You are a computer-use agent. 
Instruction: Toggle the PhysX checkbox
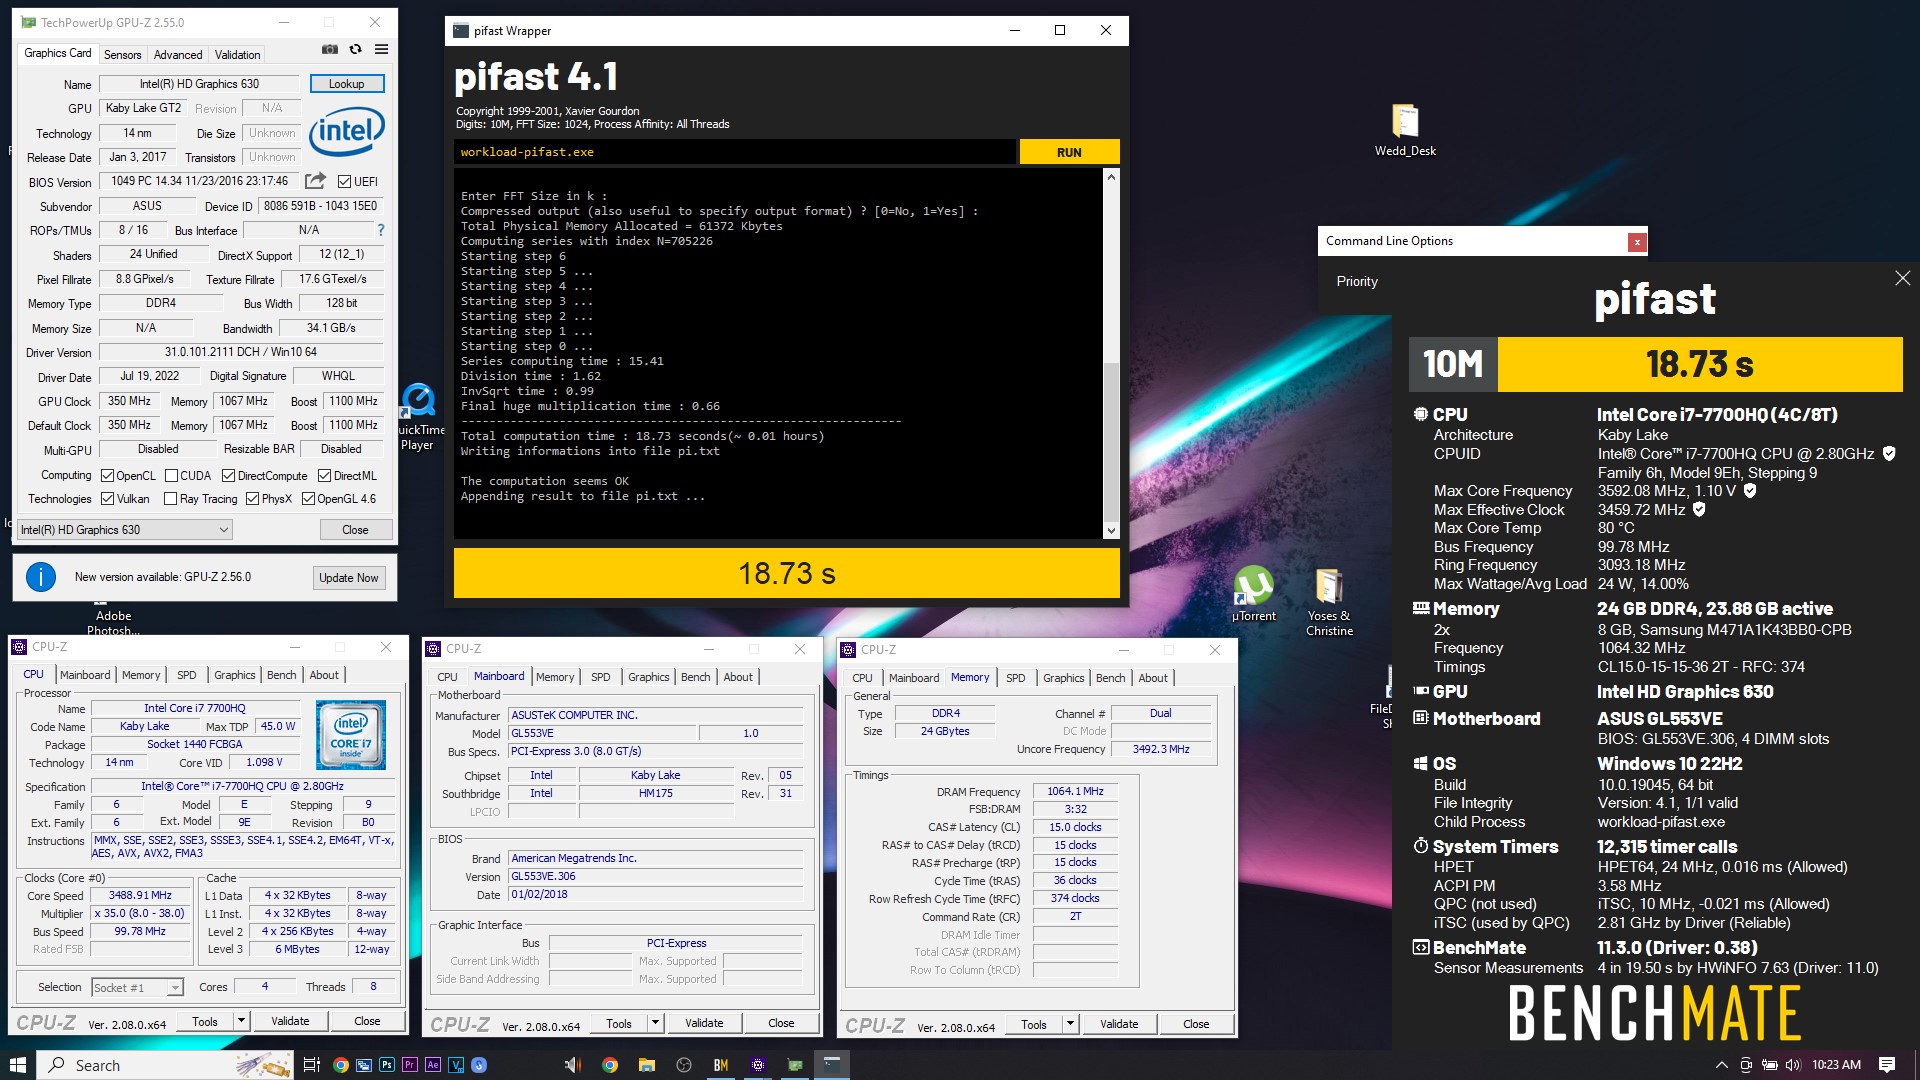pos(252,499)
